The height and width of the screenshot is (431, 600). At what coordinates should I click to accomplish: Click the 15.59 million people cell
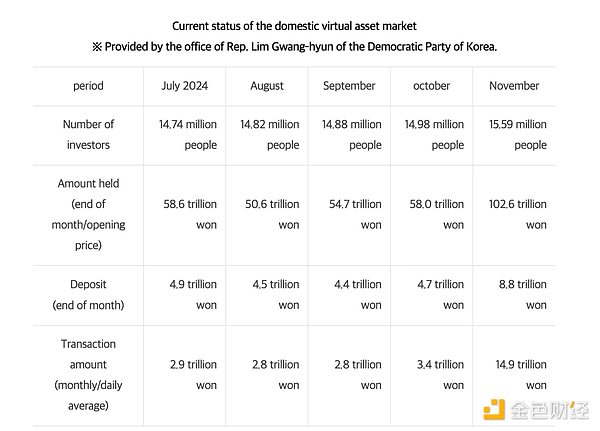point(516,135)
